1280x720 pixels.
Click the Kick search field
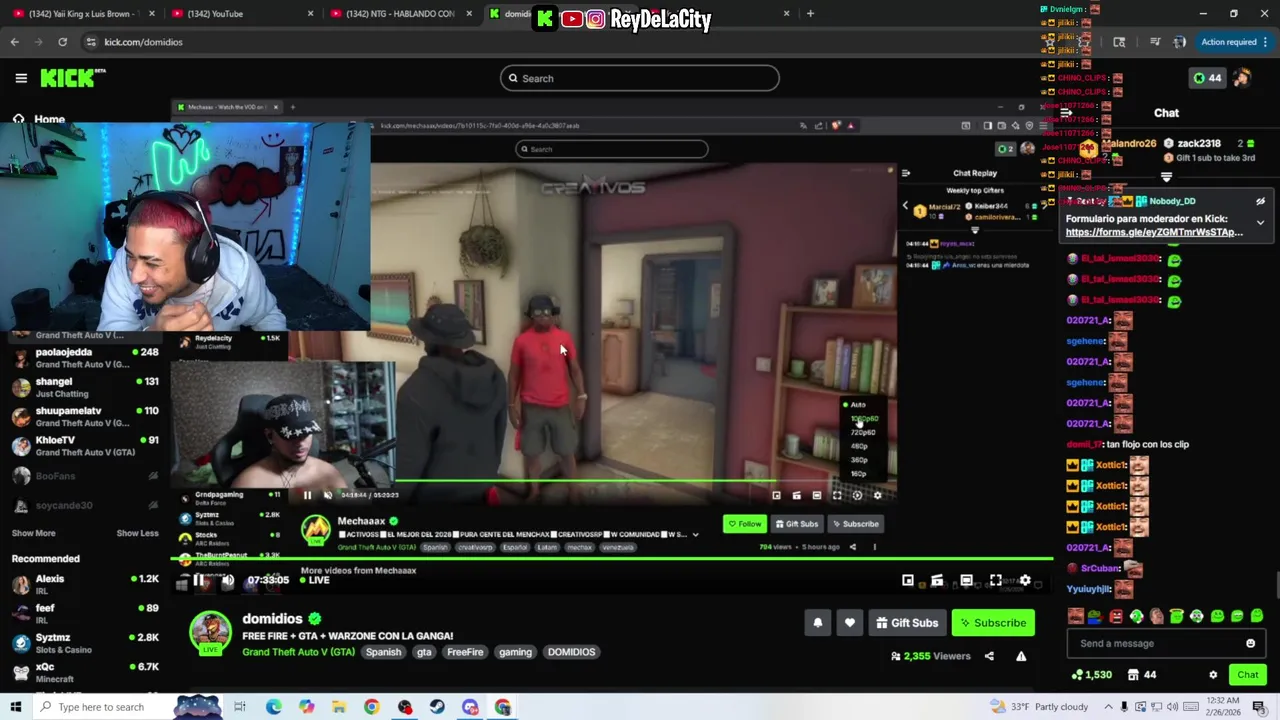(x=640, y=78)
